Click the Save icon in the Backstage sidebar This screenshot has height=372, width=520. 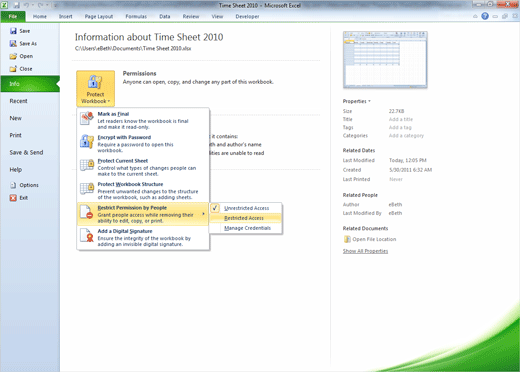pyautogui.click(x=13, y=31)
